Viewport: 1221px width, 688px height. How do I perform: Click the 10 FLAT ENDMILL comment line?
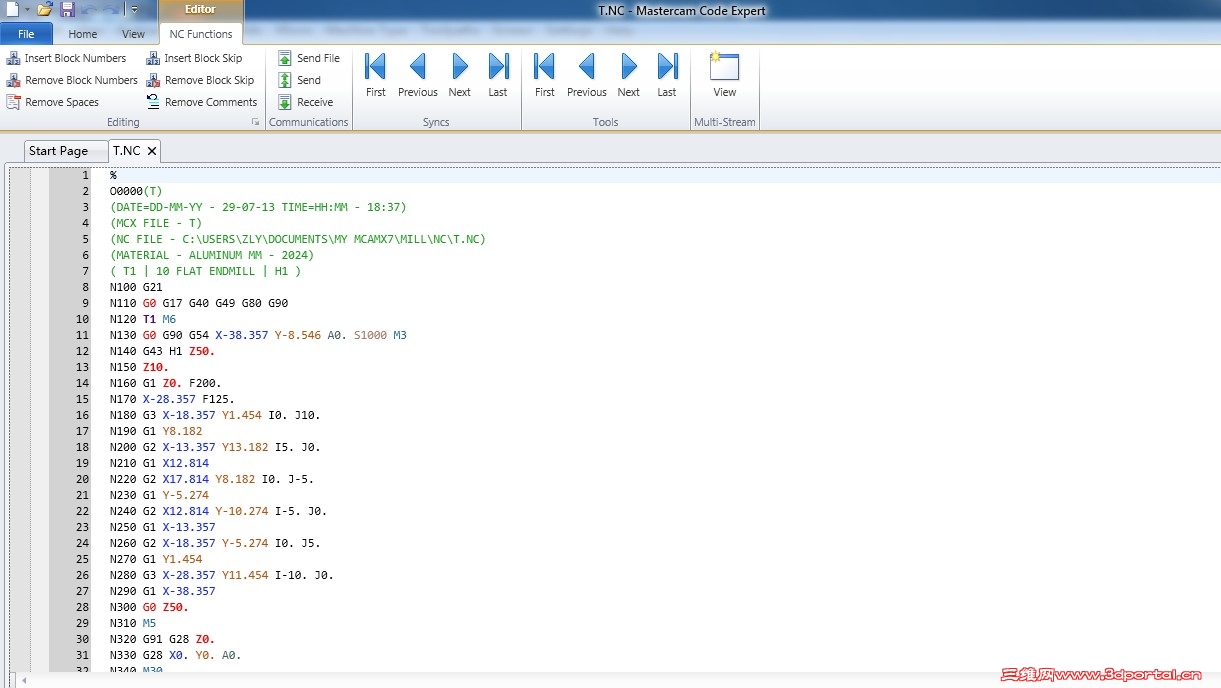205,271
